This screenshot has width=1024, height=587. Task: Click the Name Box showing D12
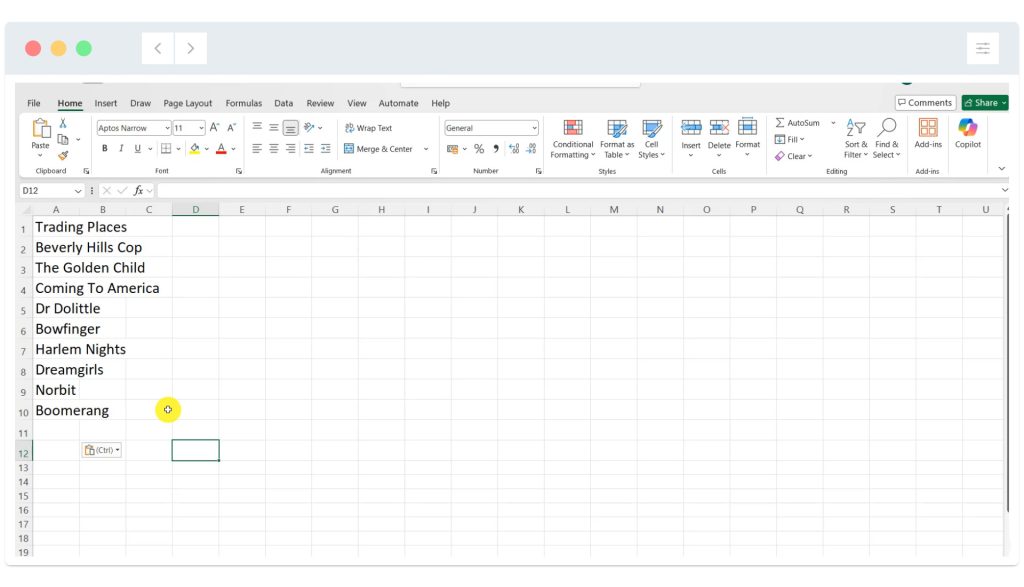pyautogui.click(x=51, y=191)
